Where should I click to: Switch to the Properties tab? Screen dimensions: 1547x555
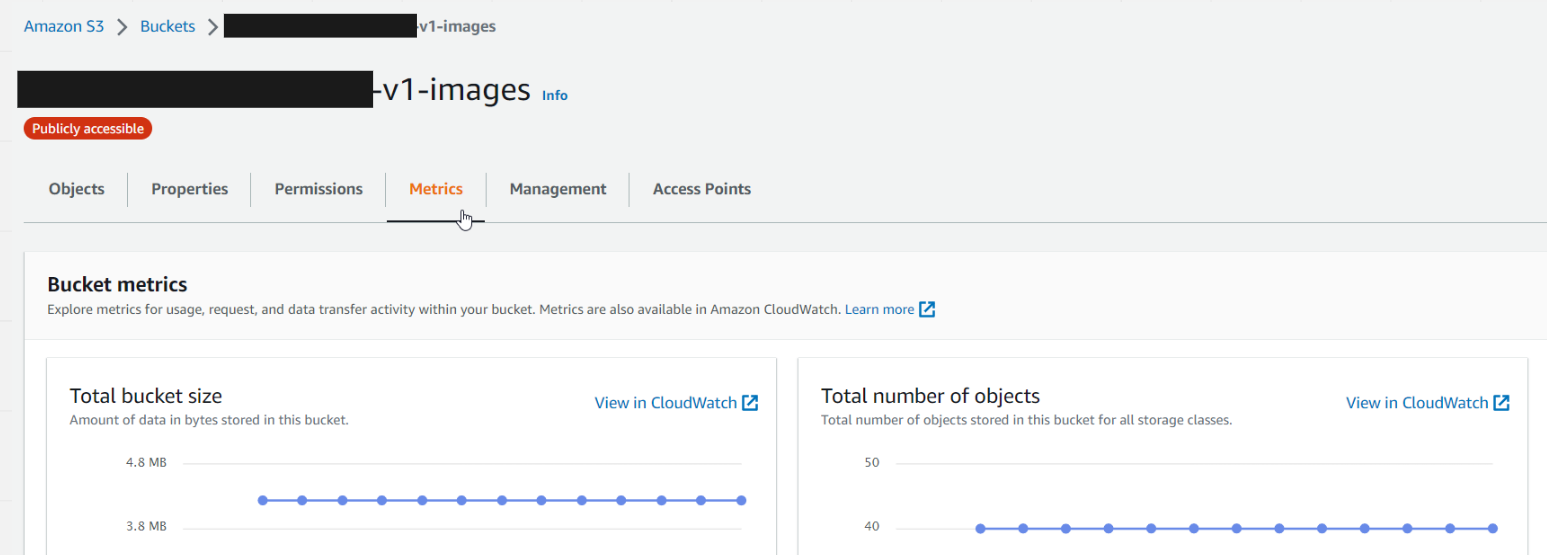pyautogui.click(x=190, y=189)
